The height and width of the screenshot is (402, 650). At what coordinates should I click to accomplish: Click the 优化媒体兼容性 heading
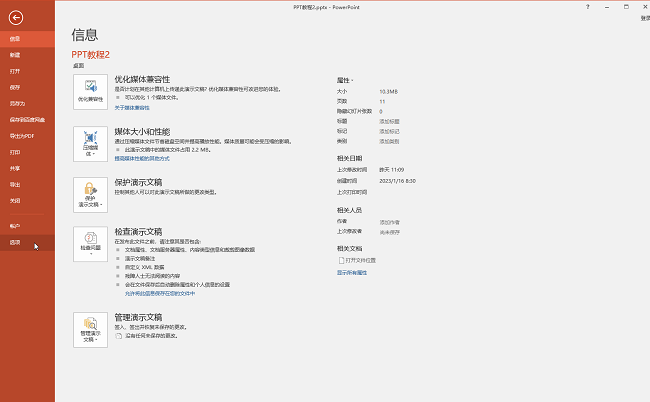click(x=142, y=79)
